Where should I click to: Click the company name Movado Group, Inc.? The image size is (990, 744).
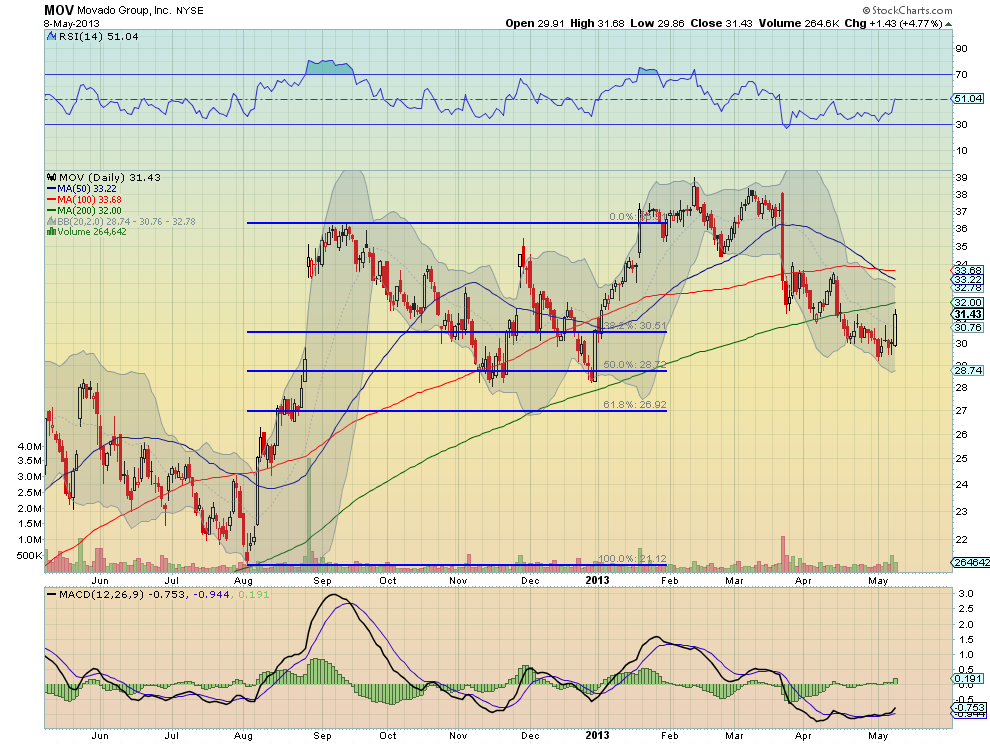(122, 11)
